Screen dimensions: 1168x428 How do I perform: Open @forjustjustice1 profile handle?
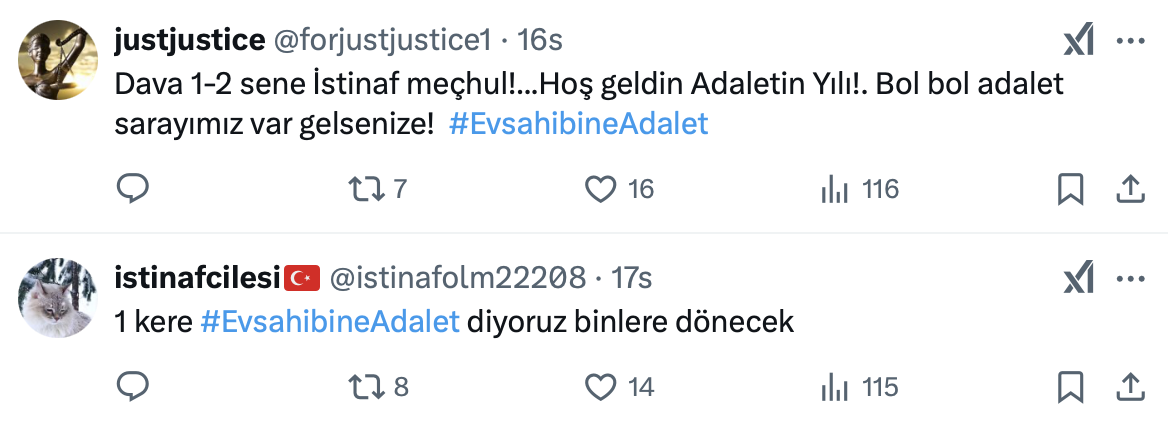click(x=382, y=40)
